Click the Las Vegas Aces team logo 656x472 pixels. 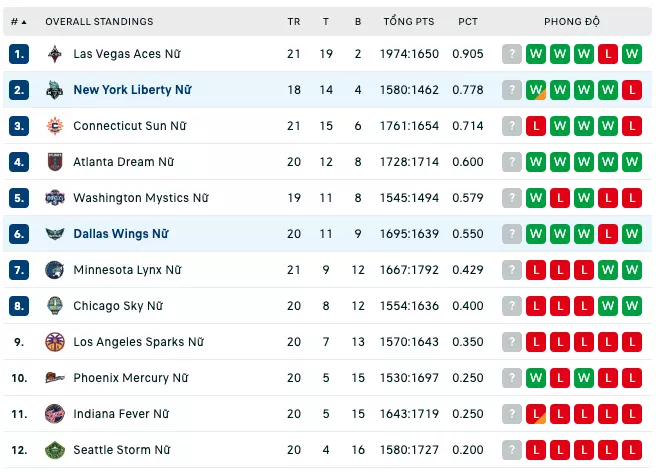click(55, 54)
